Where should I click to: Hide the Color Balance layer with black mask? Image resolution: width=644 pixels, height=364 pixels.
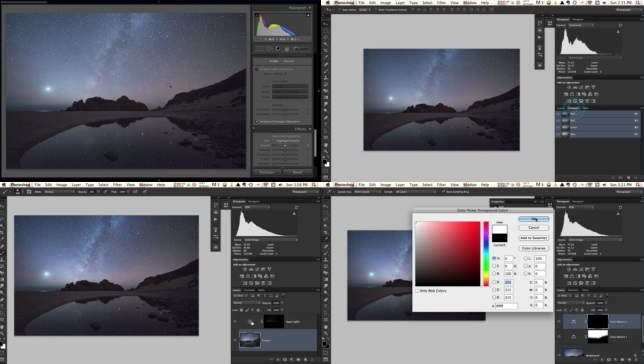tap(559, 322)
